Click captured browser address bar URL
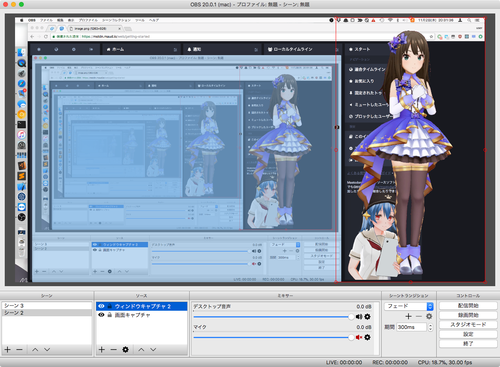 tap(115, 36)
